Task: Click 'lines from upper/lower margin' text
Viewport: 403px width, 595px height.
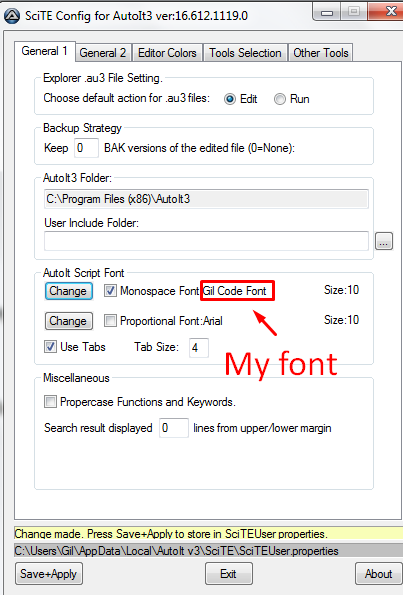Action: click(262, 428)
